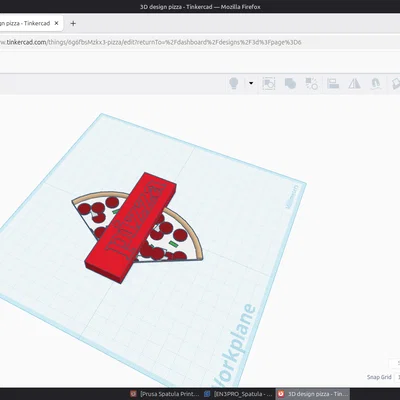Open the Prusa Spatula Print taskbar window
The width and height of the screenshot is (400, 400).
point(166,394)
